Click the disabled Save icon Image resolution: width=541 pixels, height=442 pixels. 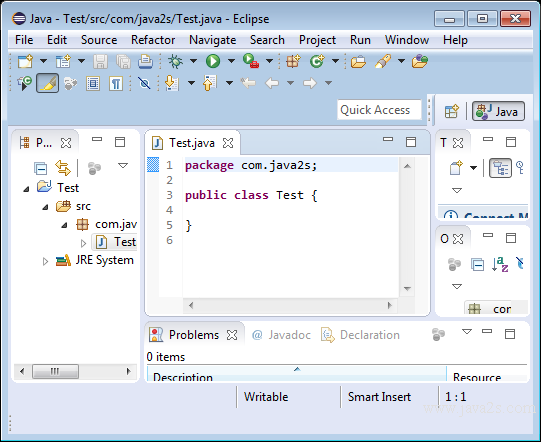pyautogui.click(x=100, y=62)
